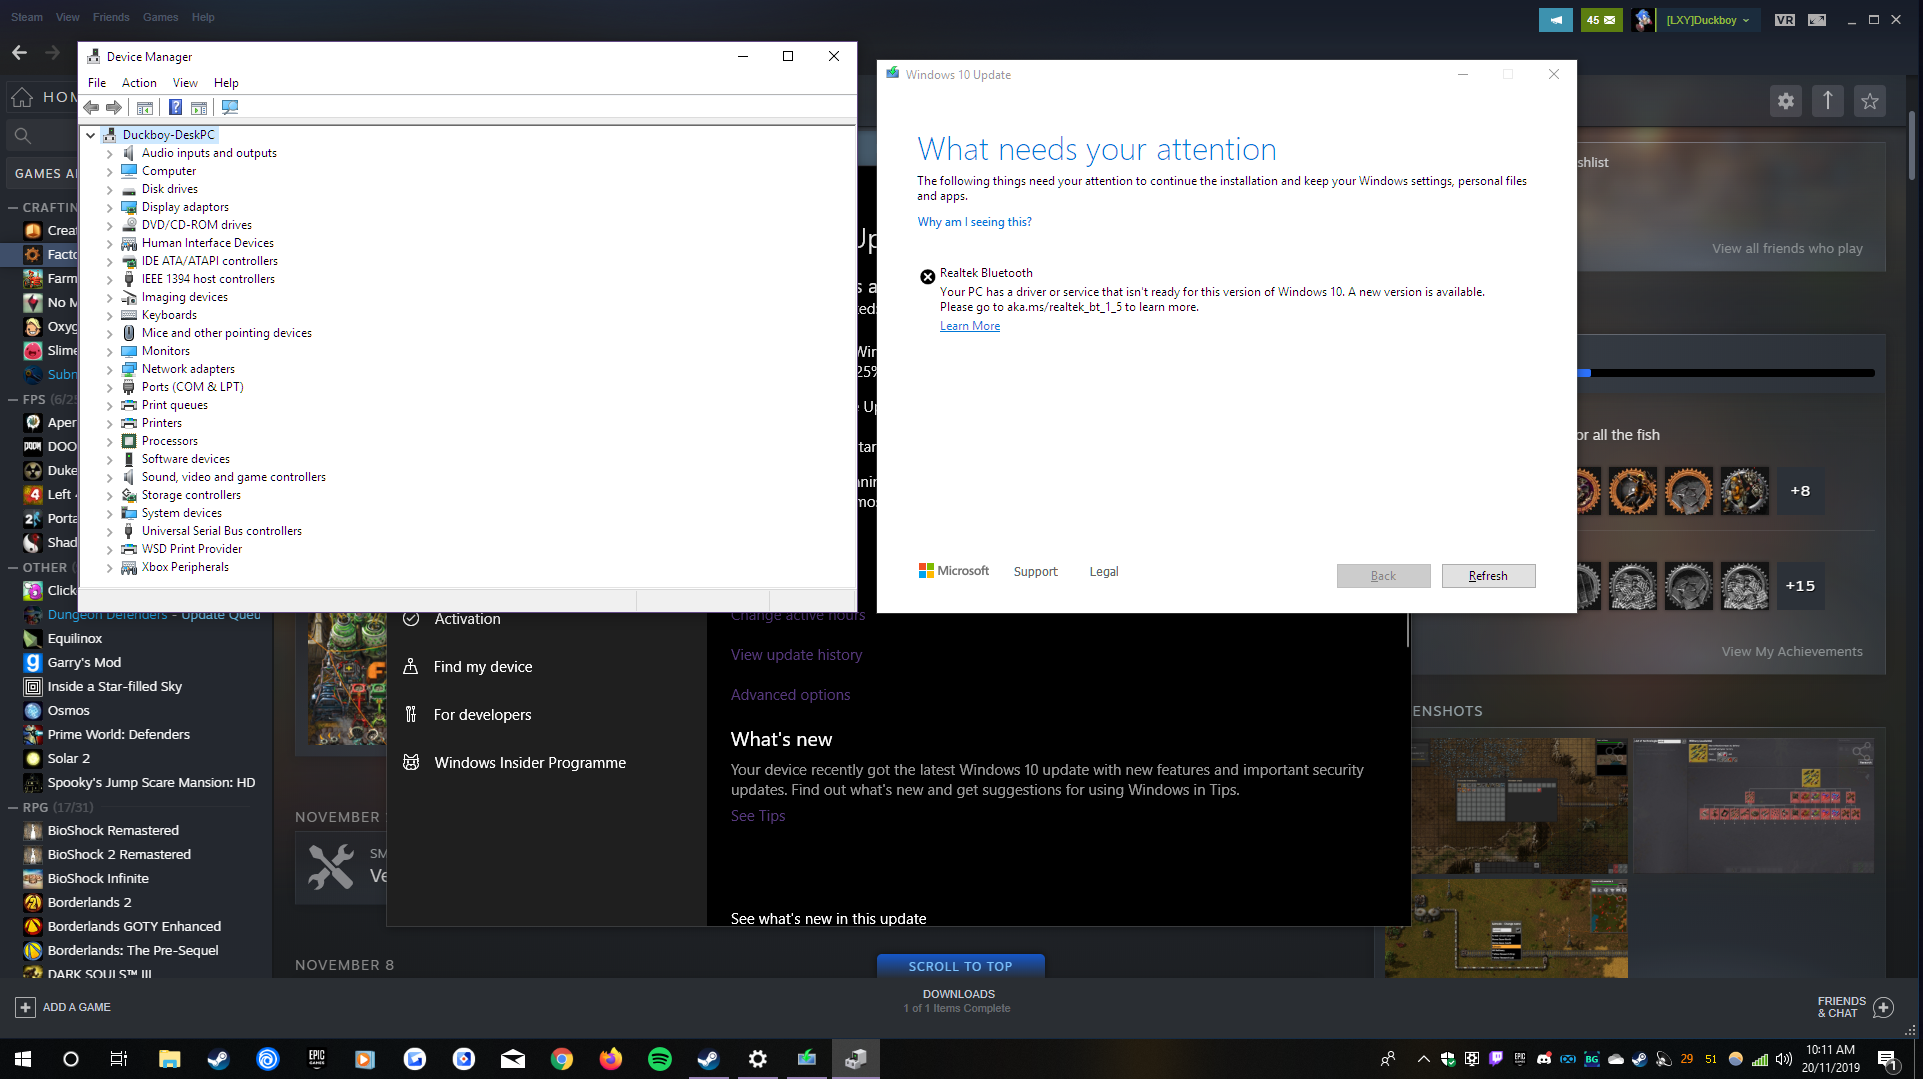Open Action menu in Device Manager

(x=139, y=83)
